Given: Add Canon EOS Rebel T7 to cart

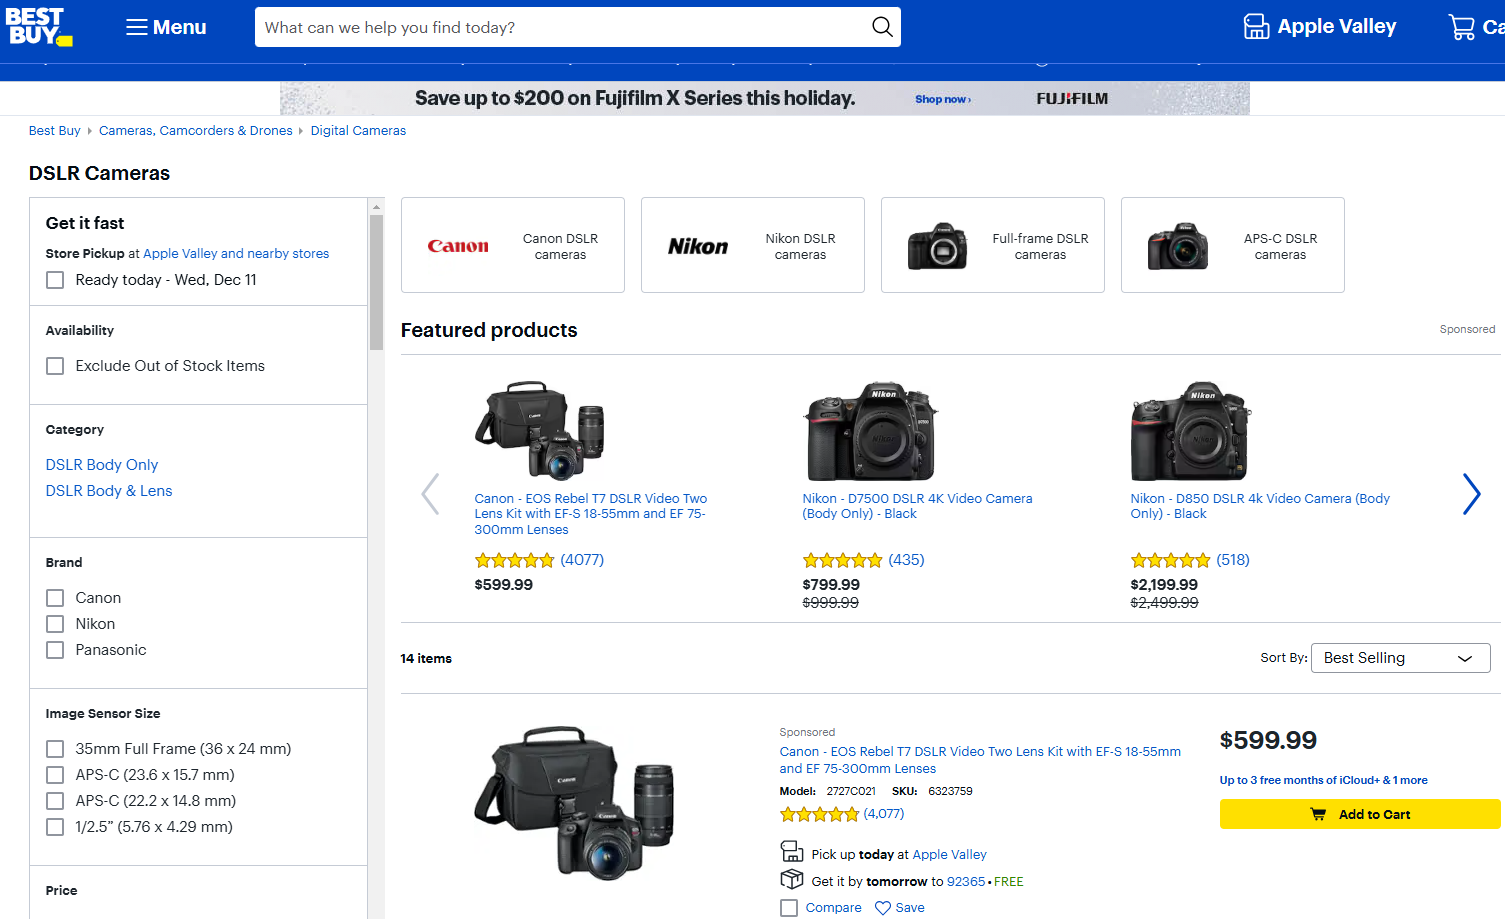Looking at the screenshot, I should (x=1360, y=814).
